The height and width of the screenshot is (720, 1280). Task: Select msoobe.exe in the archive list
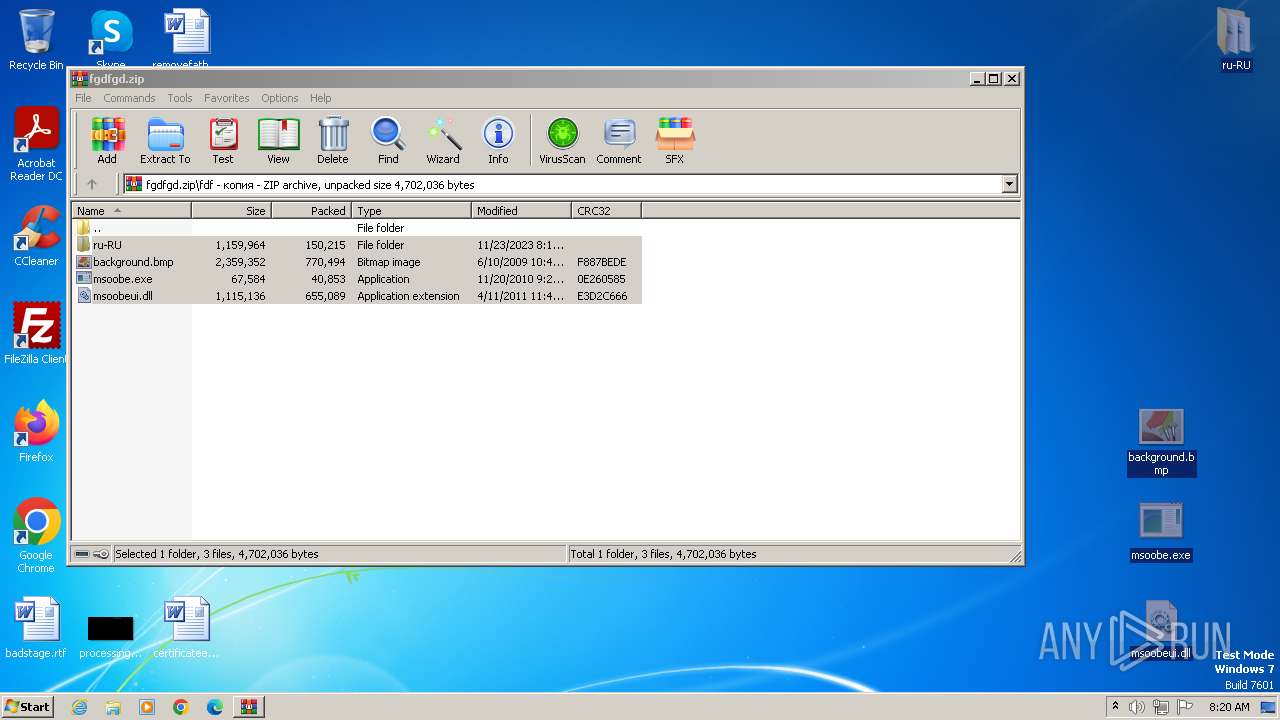357,279
